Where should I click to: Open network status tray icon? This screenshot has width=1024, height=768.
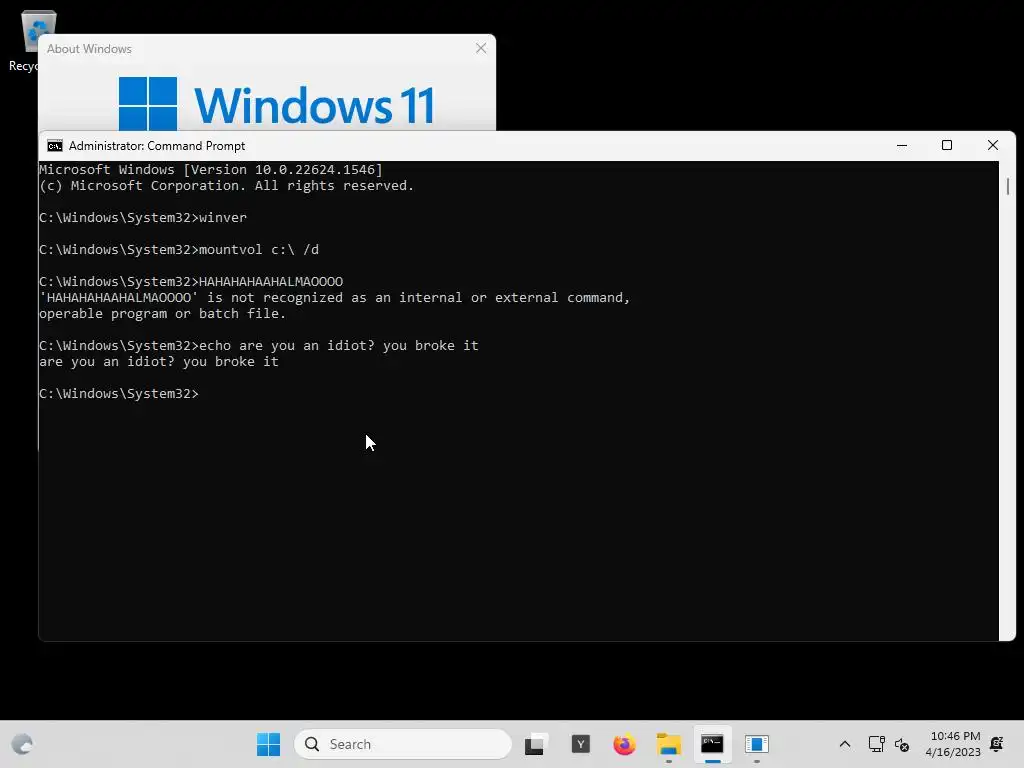(876, 744)
